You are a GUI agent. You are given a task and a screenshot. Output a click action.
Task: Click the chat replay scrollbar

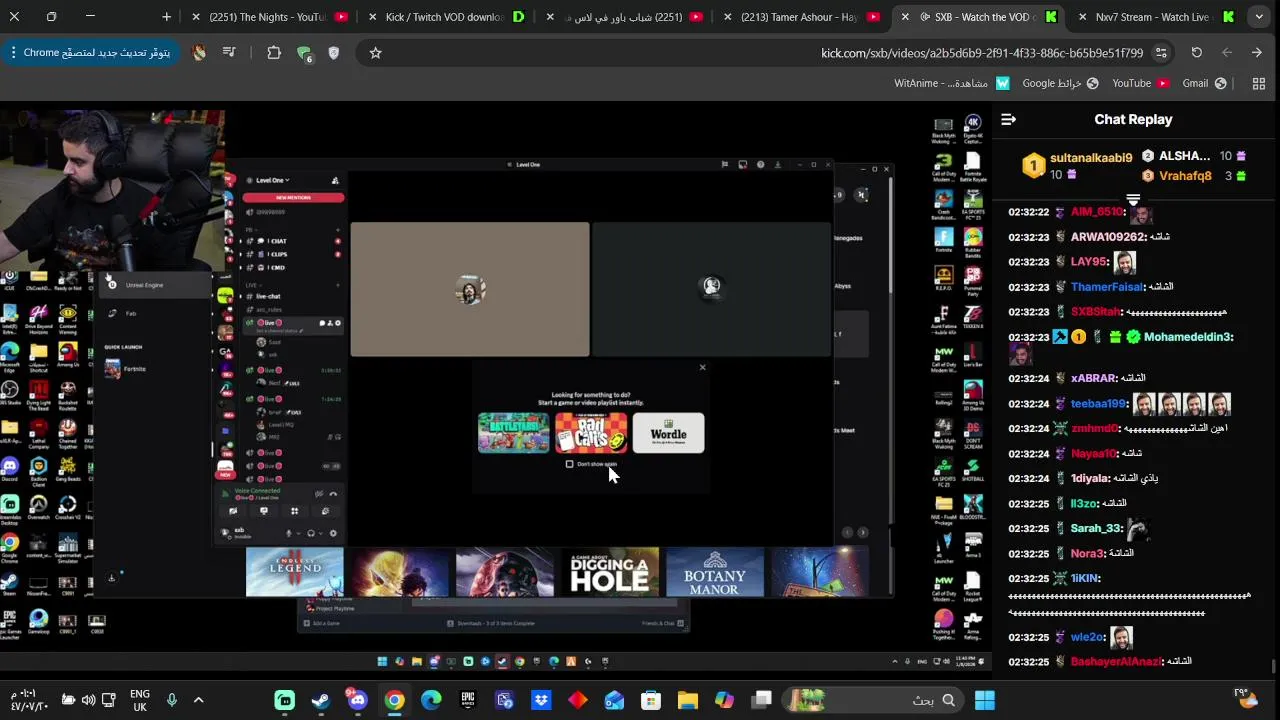(1273, 665)
